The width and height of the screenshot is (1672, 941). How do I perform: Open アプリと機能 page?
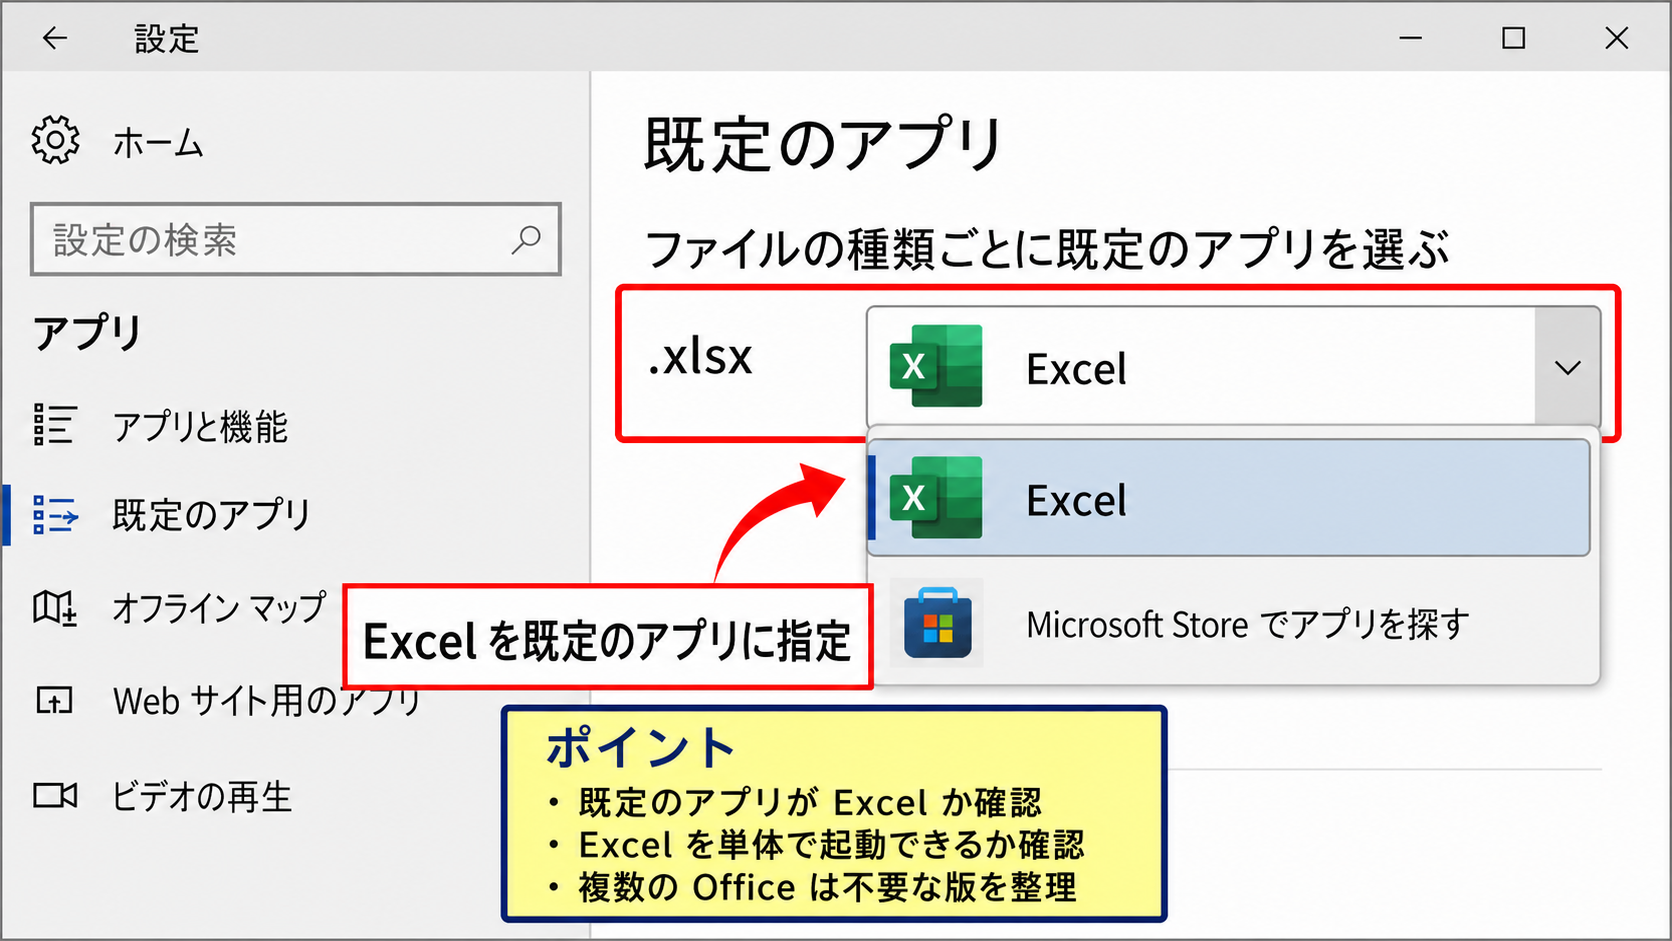coord(200,427)
